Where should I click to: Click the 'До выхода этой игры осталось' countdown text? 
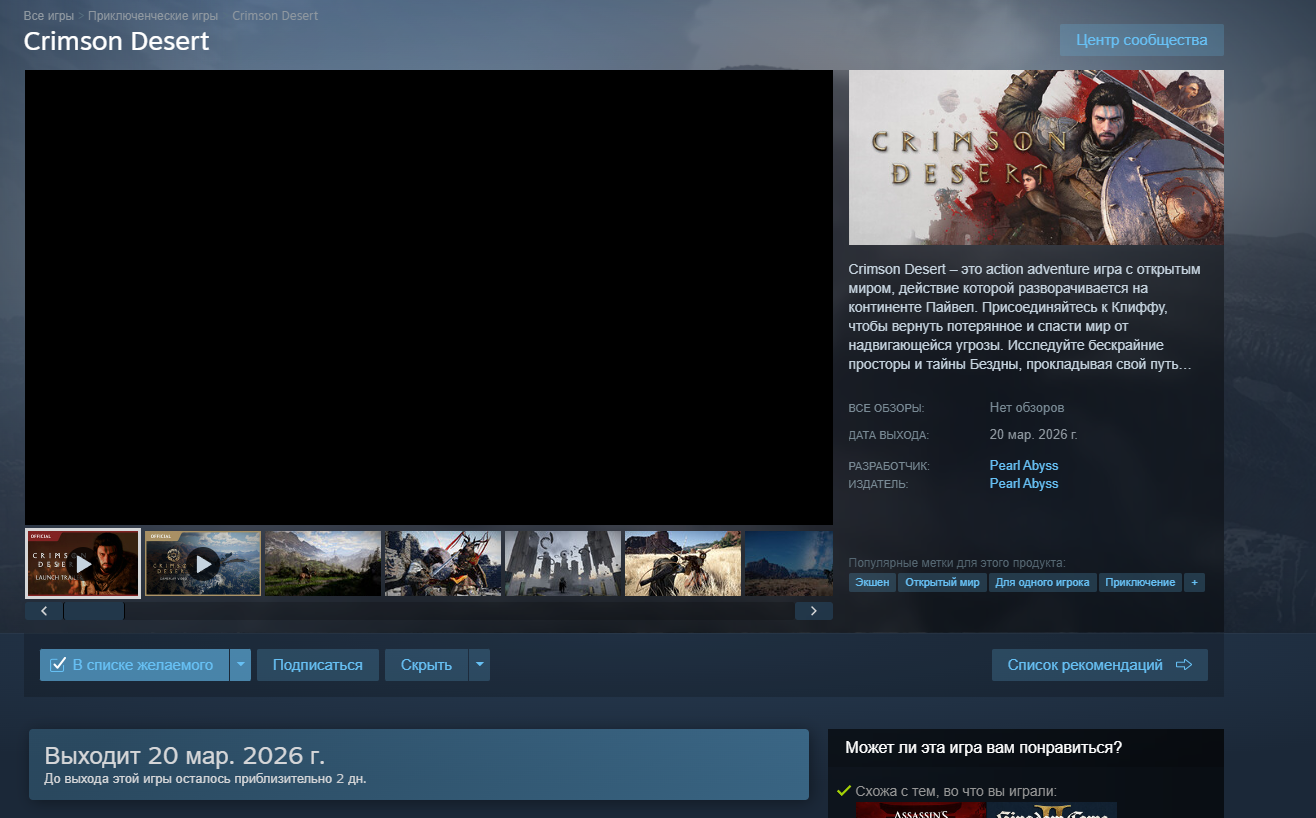click(205, 779)
